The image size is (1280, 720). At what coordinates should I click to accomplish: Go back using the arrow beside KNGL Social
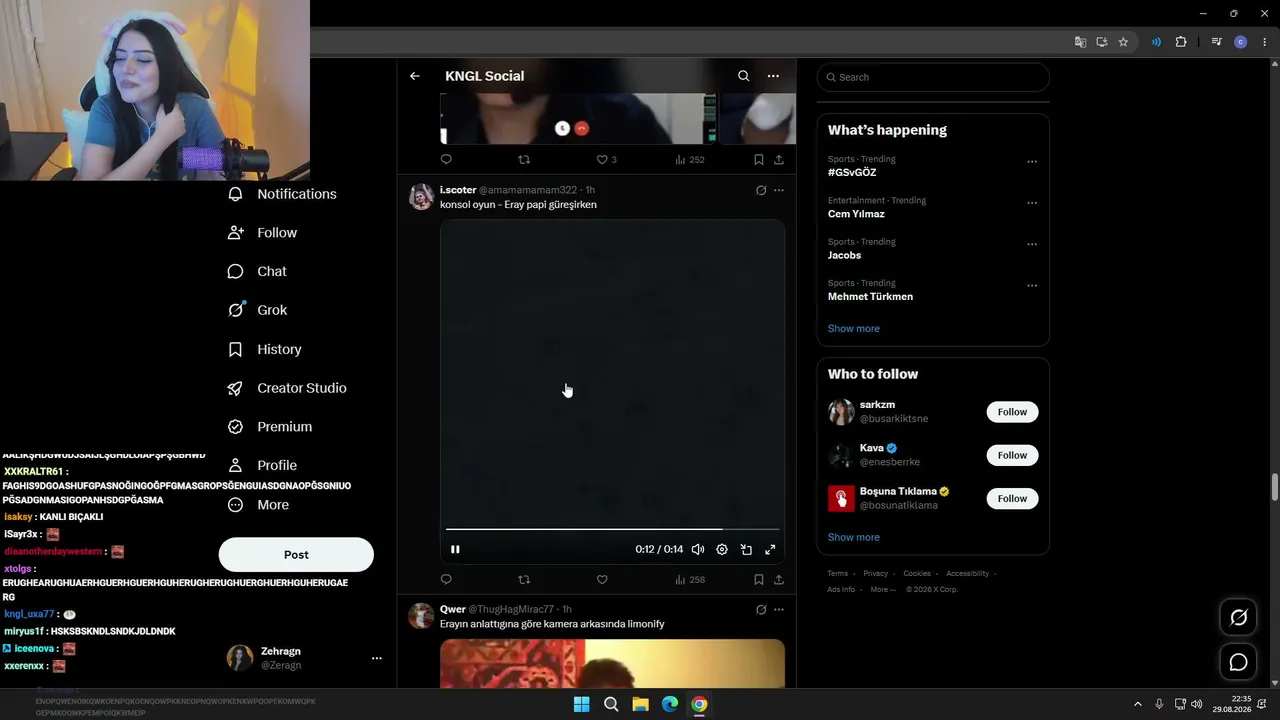pyautogui.click(x=415, y=76)
